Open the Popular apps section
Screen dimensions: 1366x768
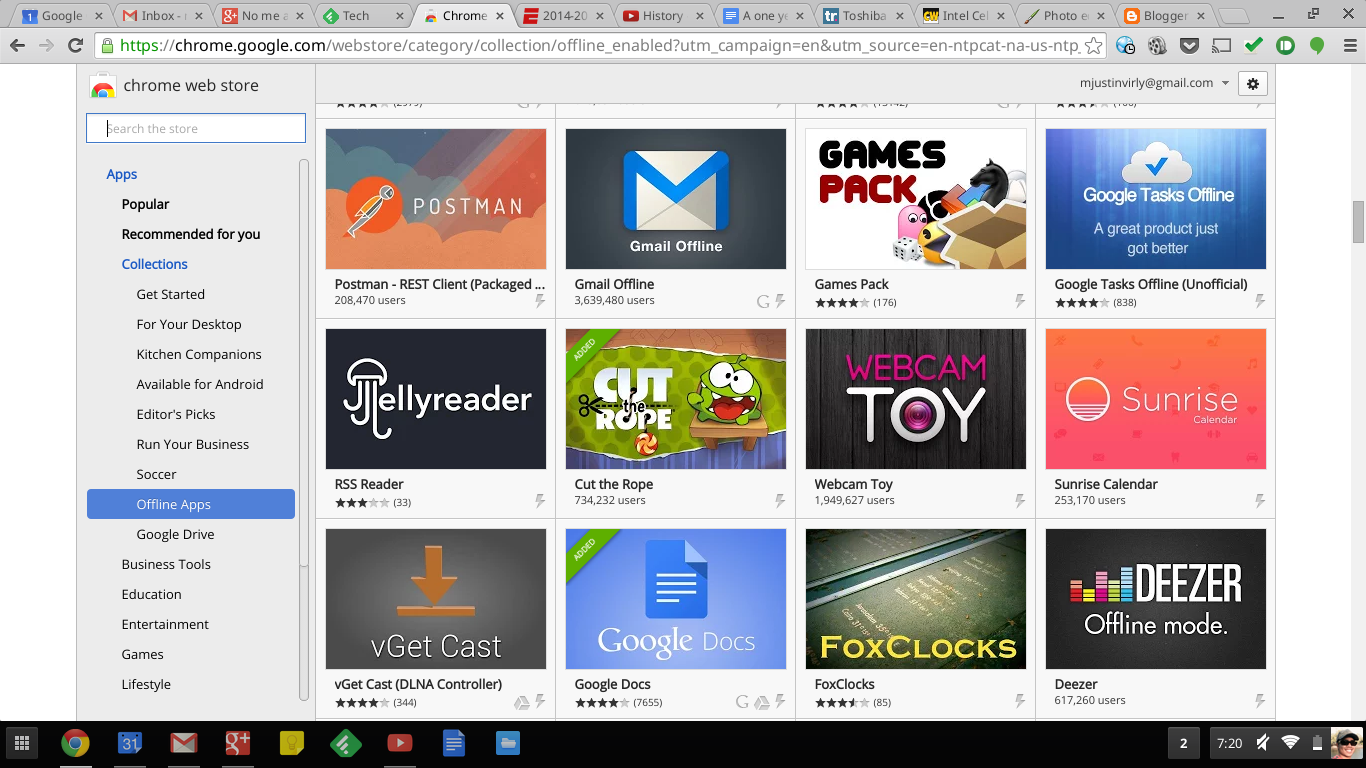pos(145,204)
